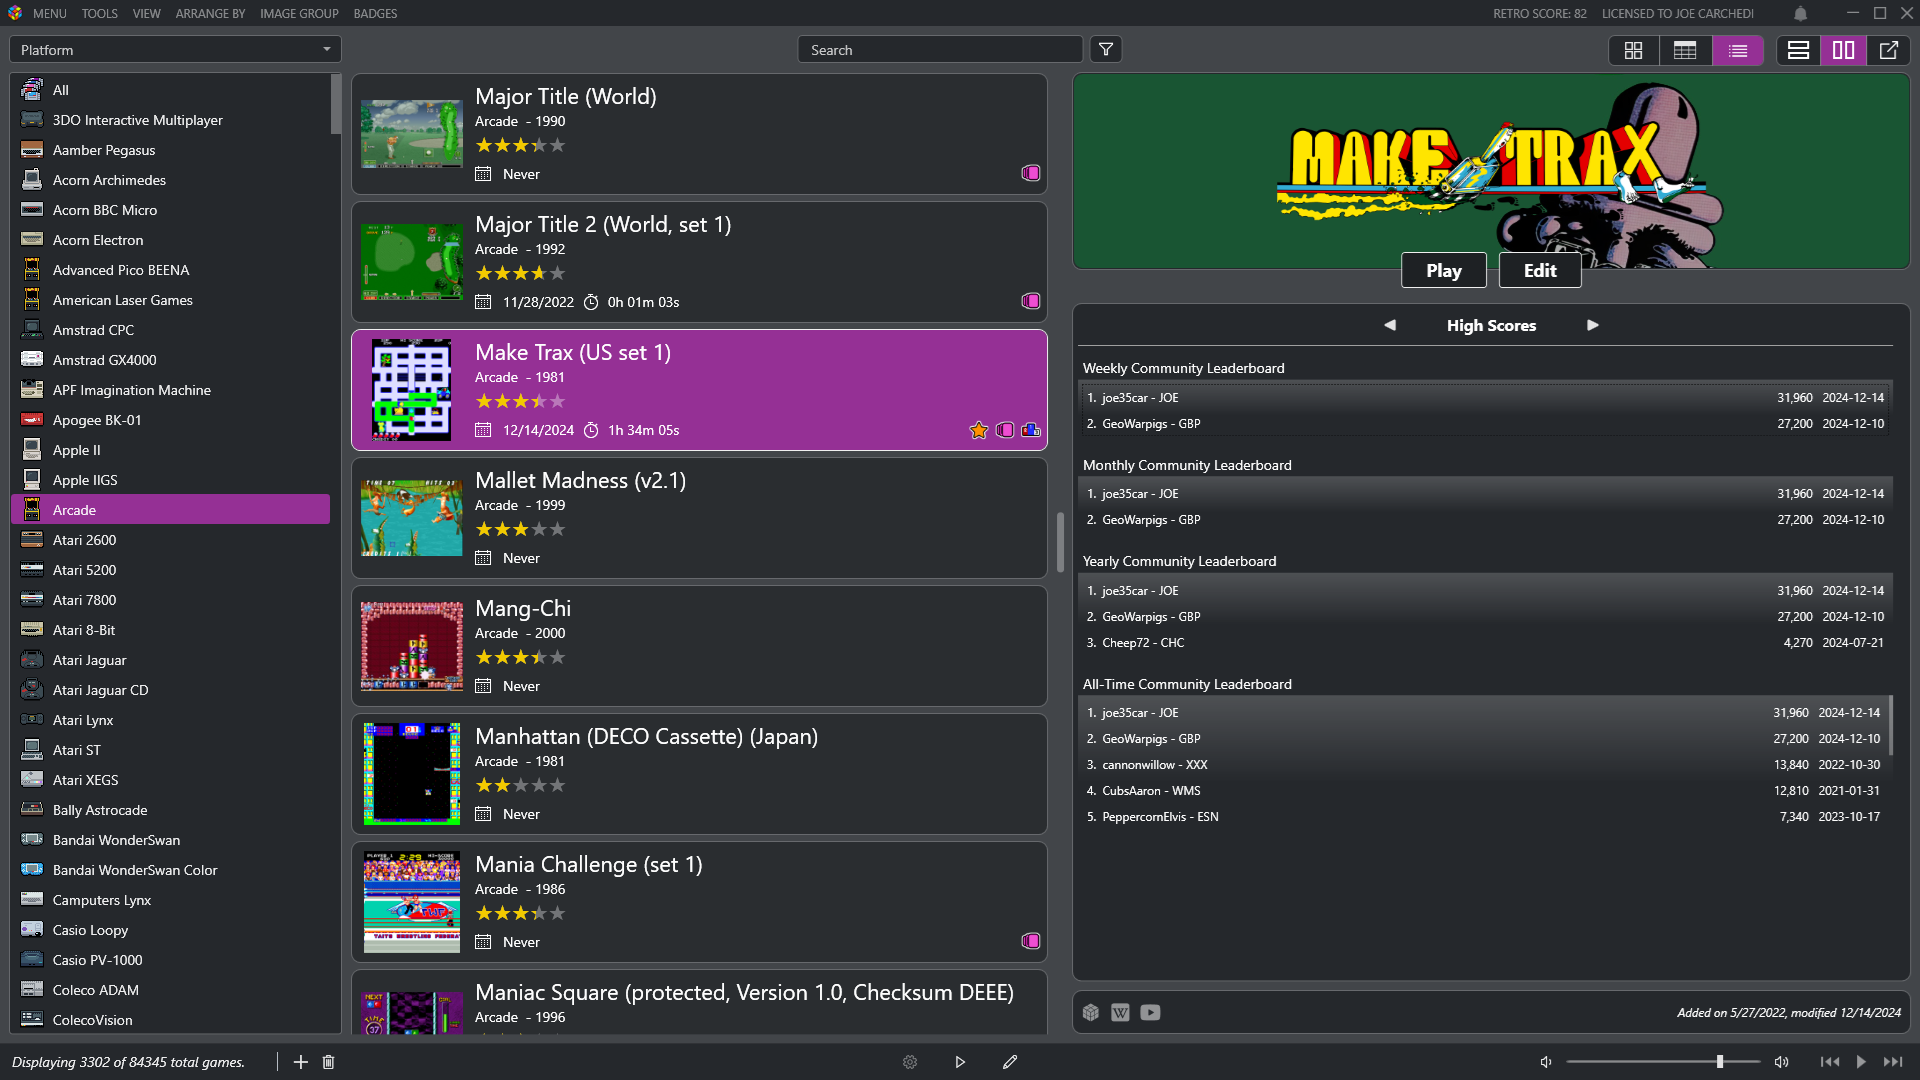Click 'RETRO SCORE: 82' in title bar
1920x1080 pixels.
click(x=1540, y=13)
